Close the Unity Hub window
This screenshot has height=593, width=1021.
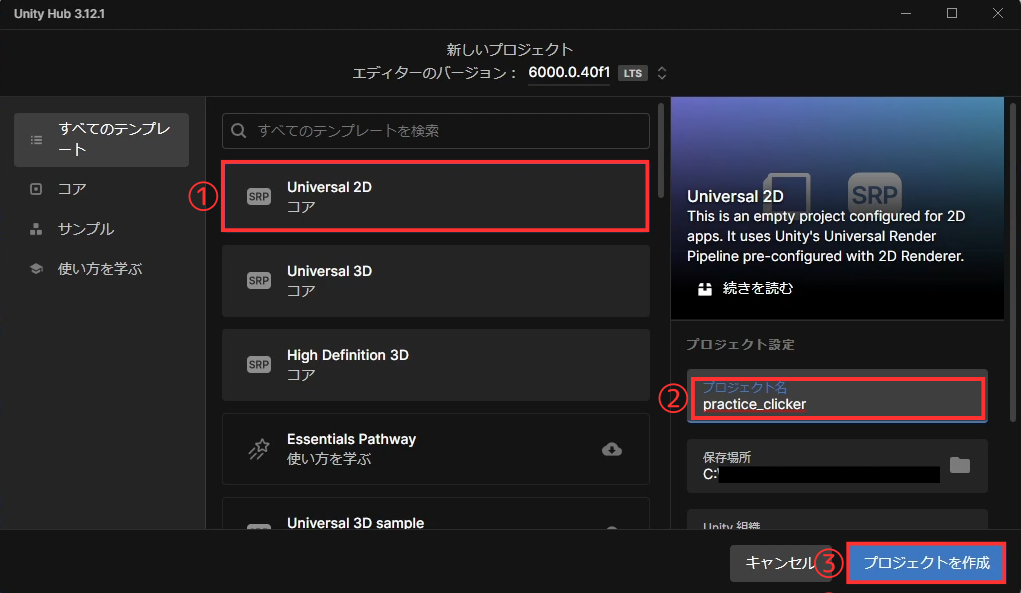pos(998,14)
